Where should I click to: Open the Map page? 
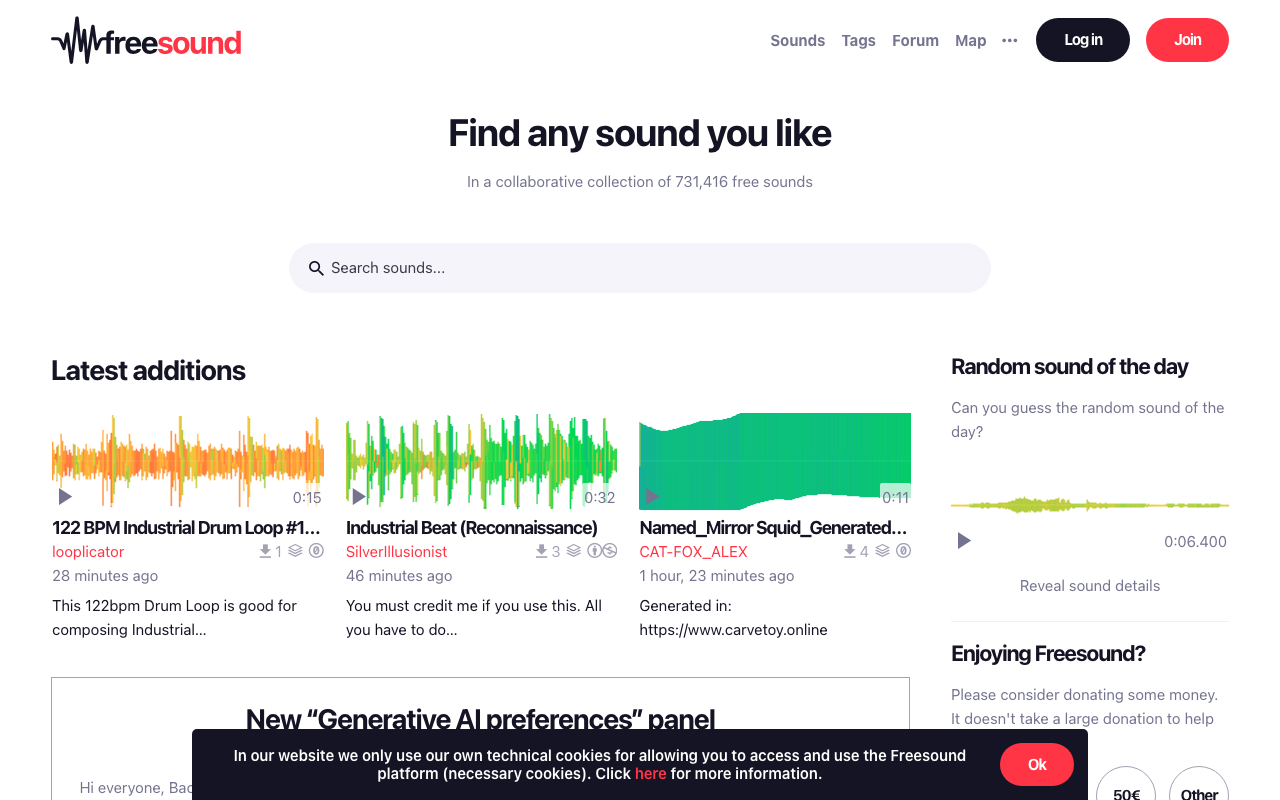[x=971, y=40]
